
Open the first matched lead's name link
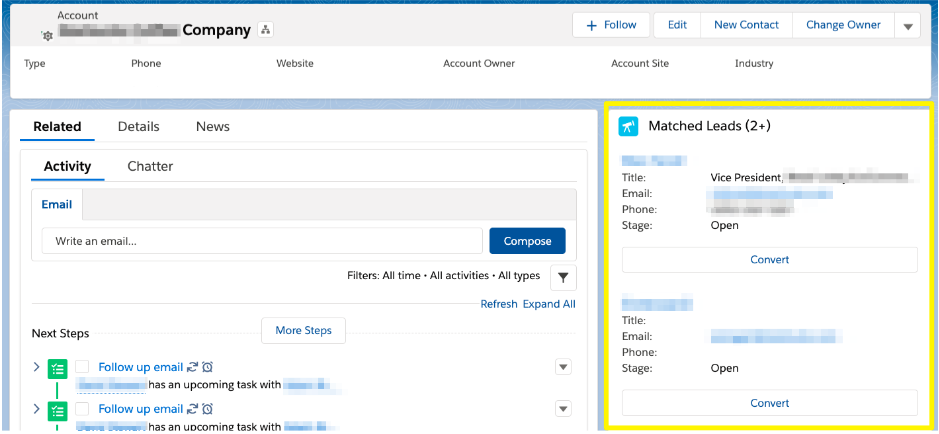[653, 160]
